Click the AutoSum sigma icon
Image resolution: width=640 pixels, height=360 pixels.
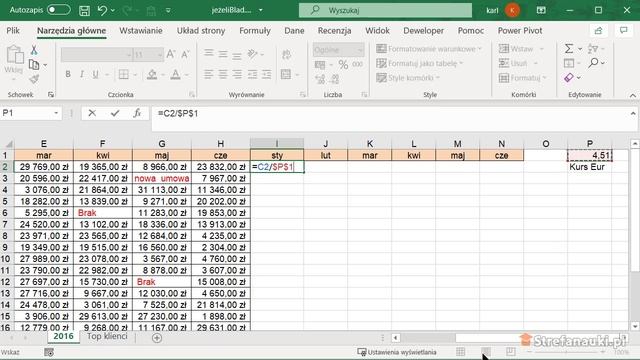[569, 49]
